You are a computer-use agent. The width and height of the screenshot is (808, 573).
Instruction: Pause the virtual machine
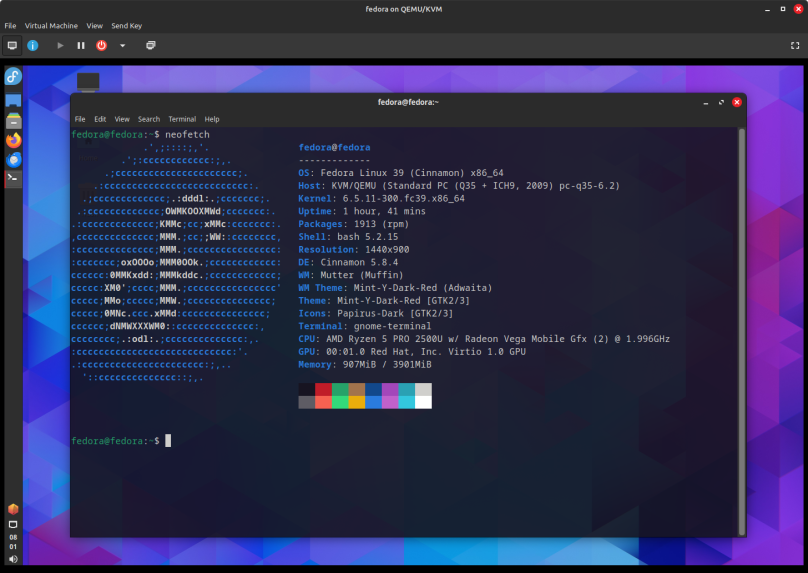[x=81, y=45]
